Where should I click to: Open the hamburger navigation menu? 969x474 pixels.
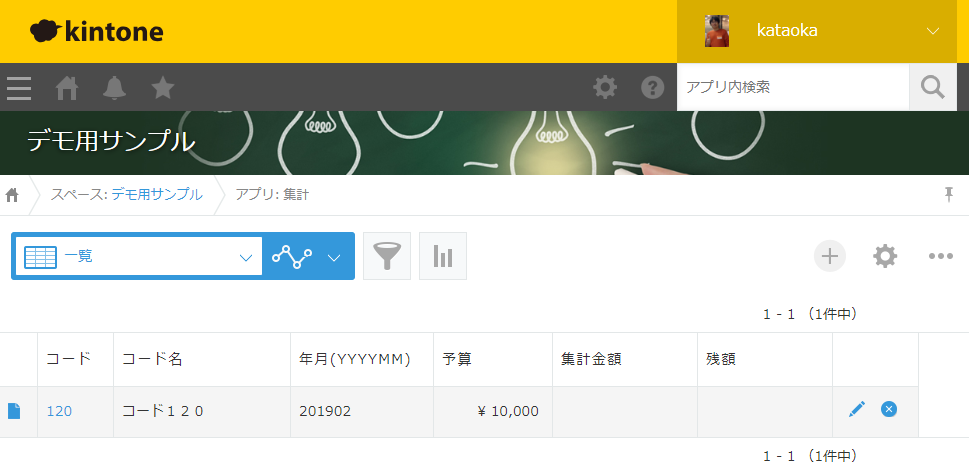tap(19, 88)
